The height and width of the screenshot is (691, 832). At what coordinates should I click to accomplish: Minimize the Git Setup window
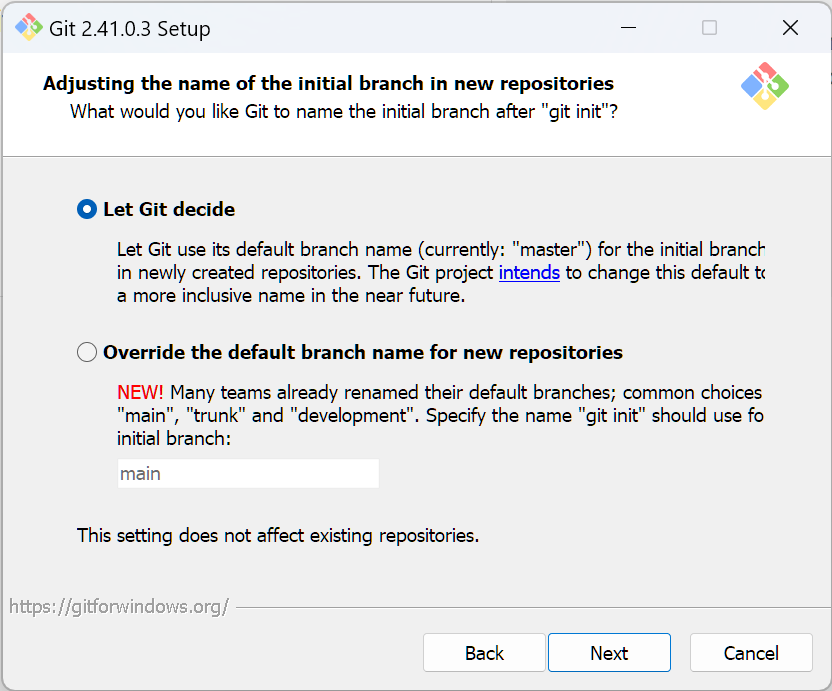click(x=628, y=28)
